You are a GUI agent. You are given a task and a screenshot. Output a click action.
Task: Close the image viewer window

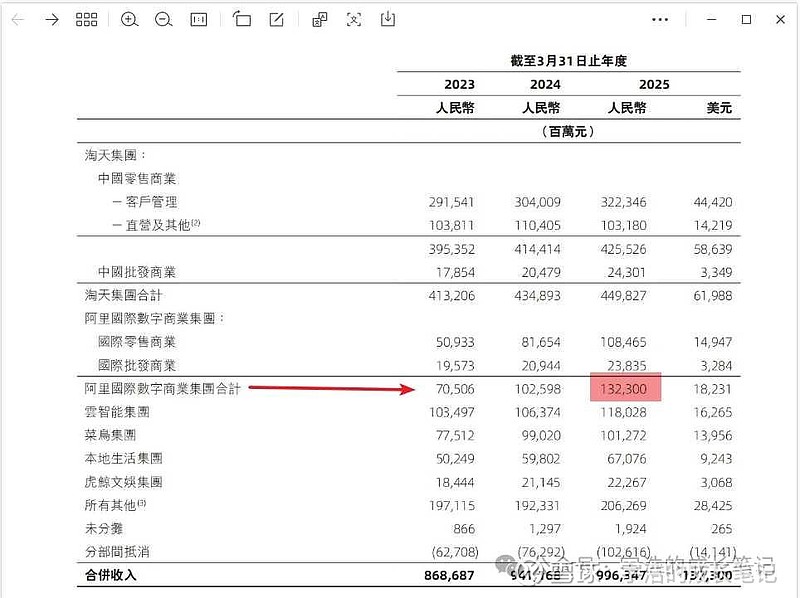coord(781,19)
